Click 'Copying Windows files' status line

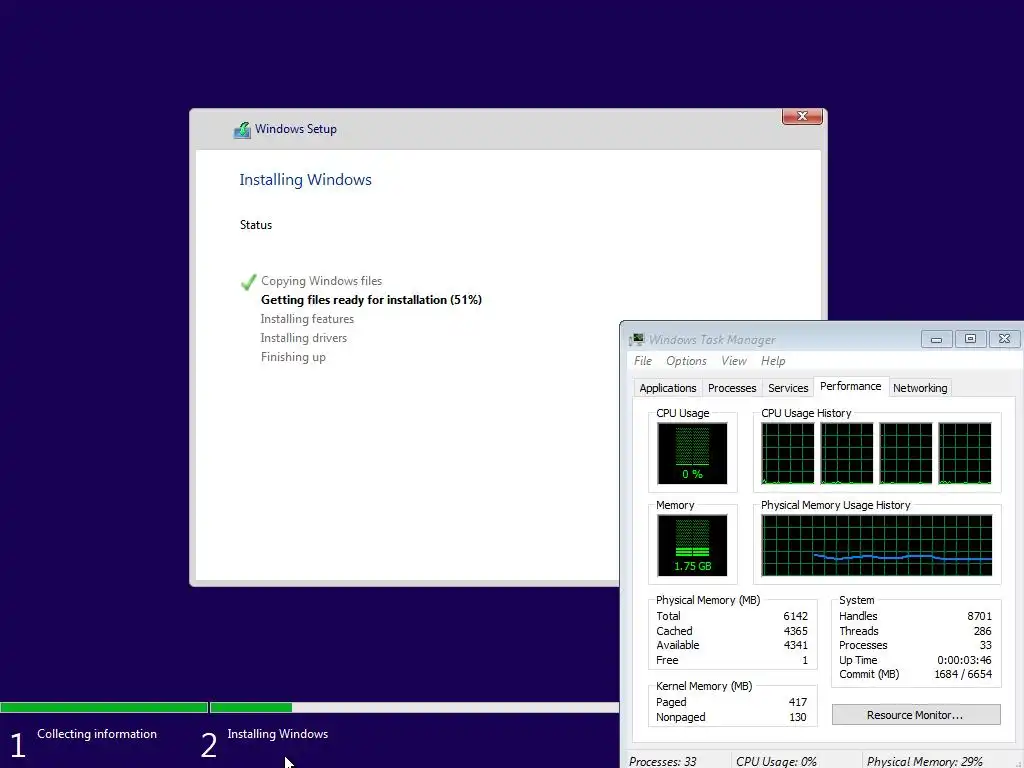click(x=321, y=281)
